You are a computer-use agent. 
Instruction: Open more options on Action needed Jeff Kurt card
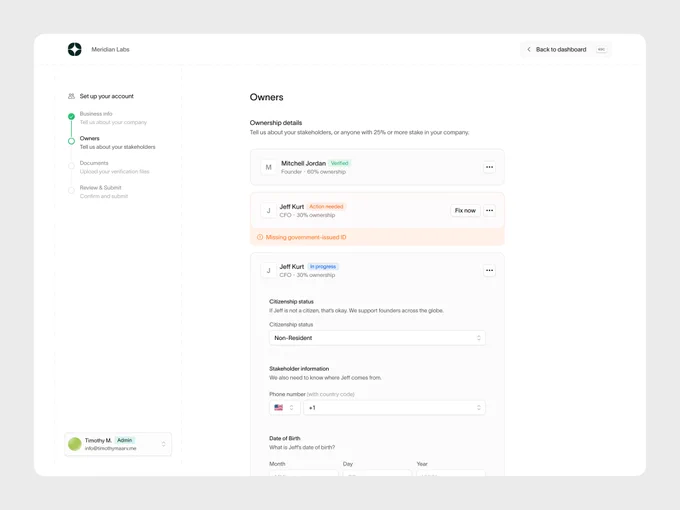[x=489, y=210]
